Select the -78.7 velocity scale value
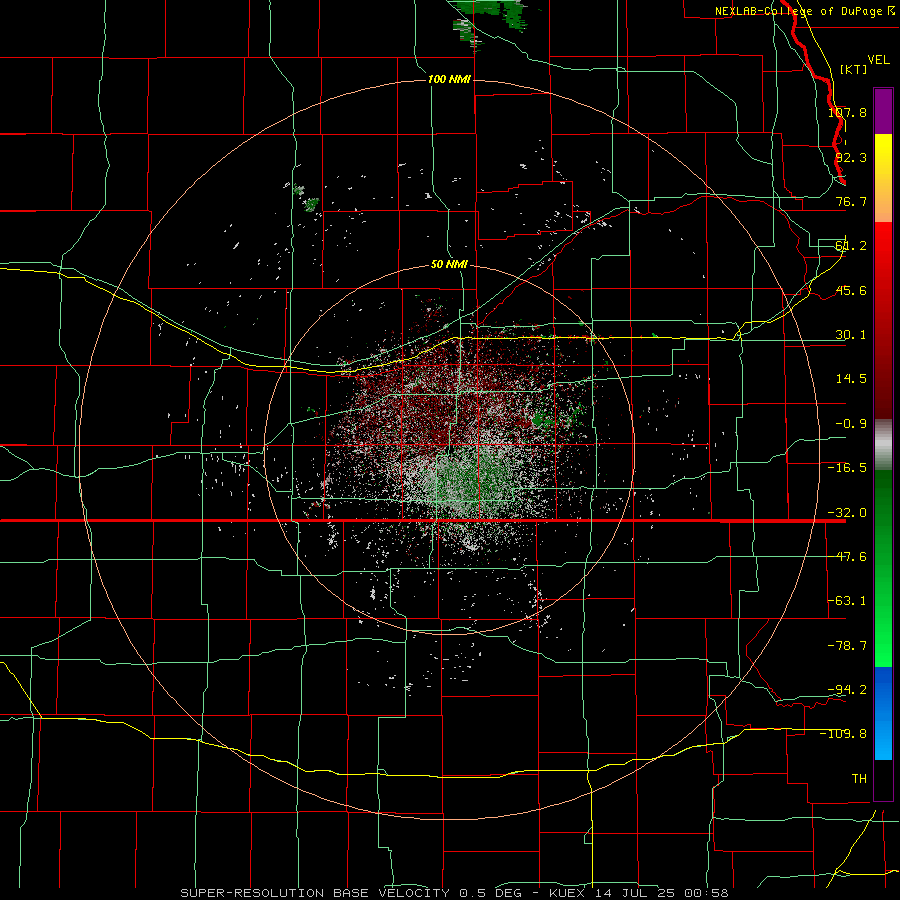The height and width of the screenshot is (900, 900). pos(847,646)
